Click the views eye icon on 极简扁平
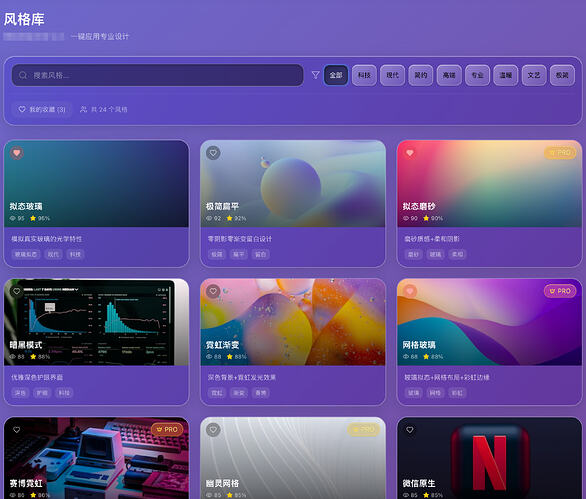Screen dimensions: 586x499 (x=209, y=218)
